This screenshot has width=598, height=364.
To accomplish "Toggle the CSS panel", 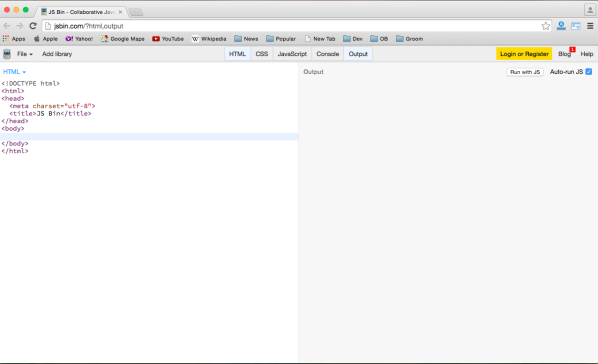I will click(x=262, y=54).
